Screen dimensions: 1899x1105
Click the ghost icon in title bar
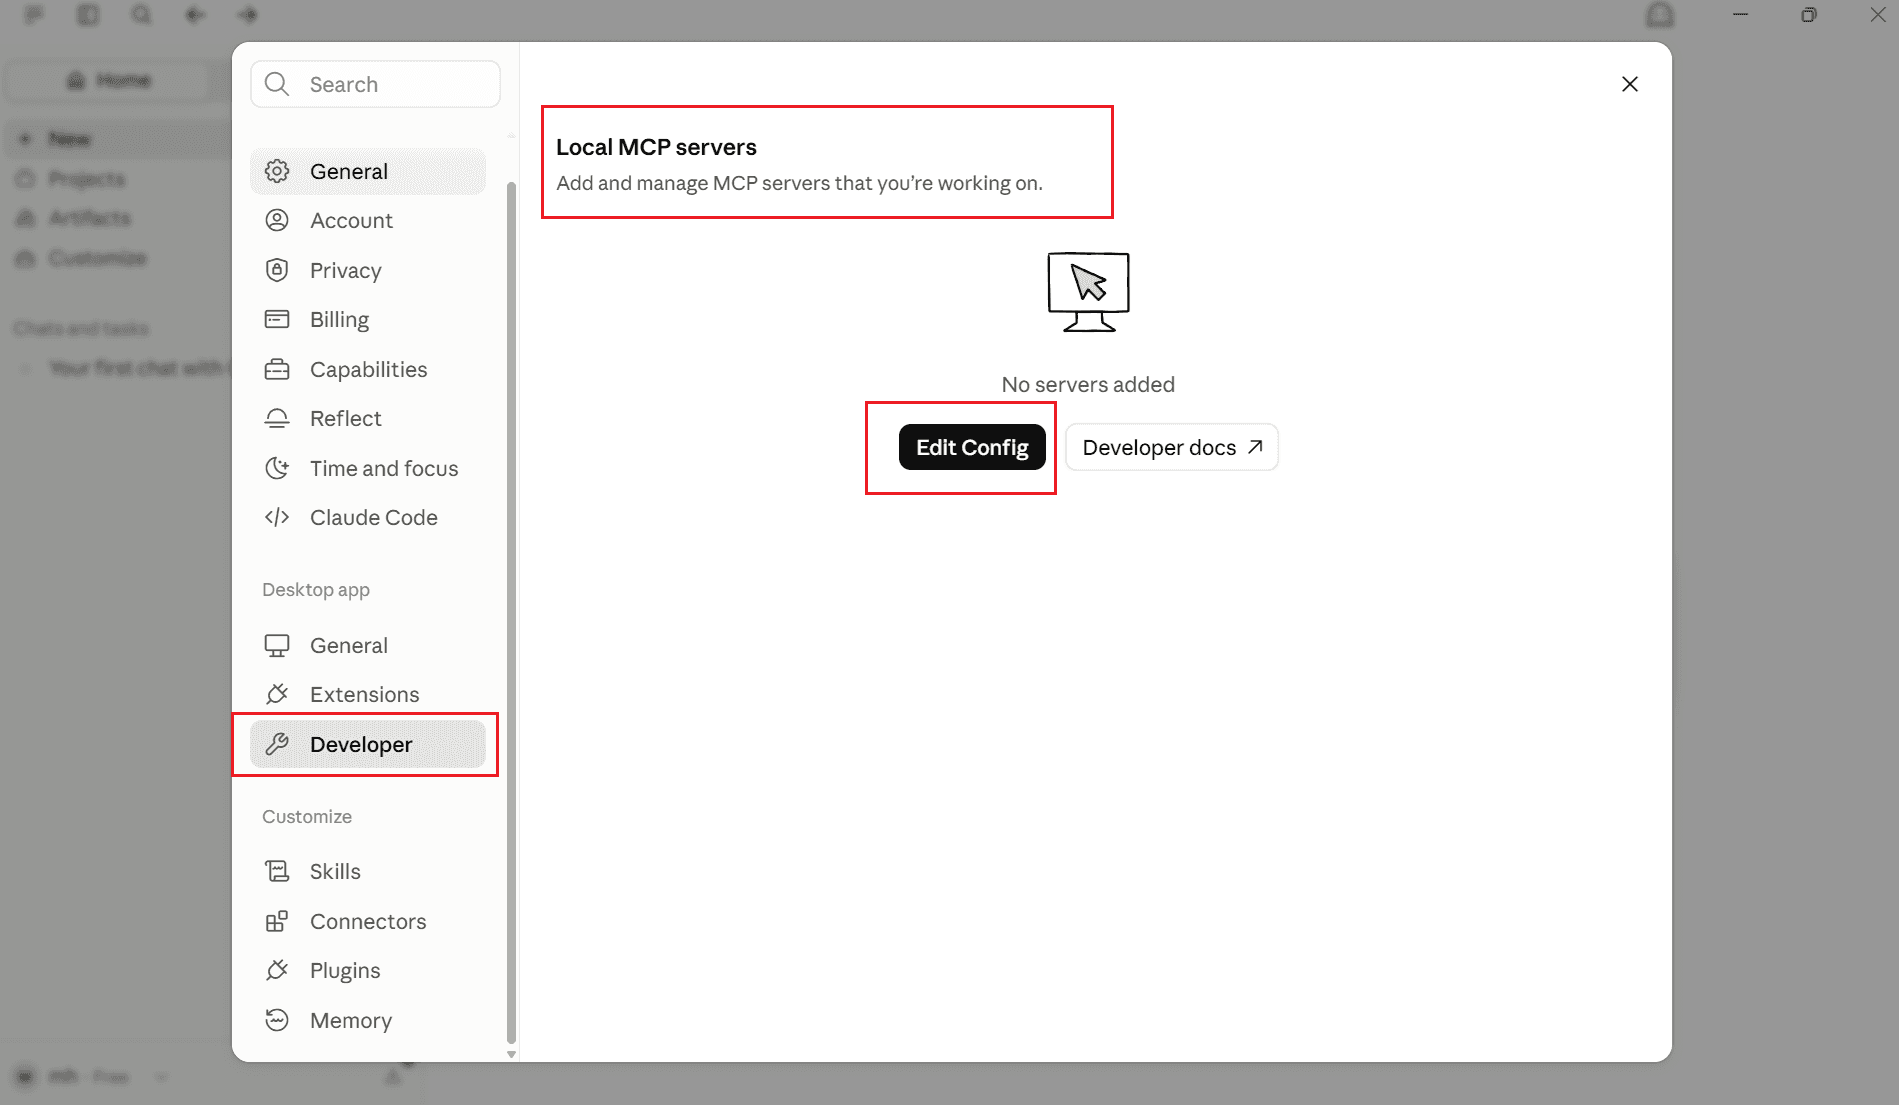point(1660,15)
